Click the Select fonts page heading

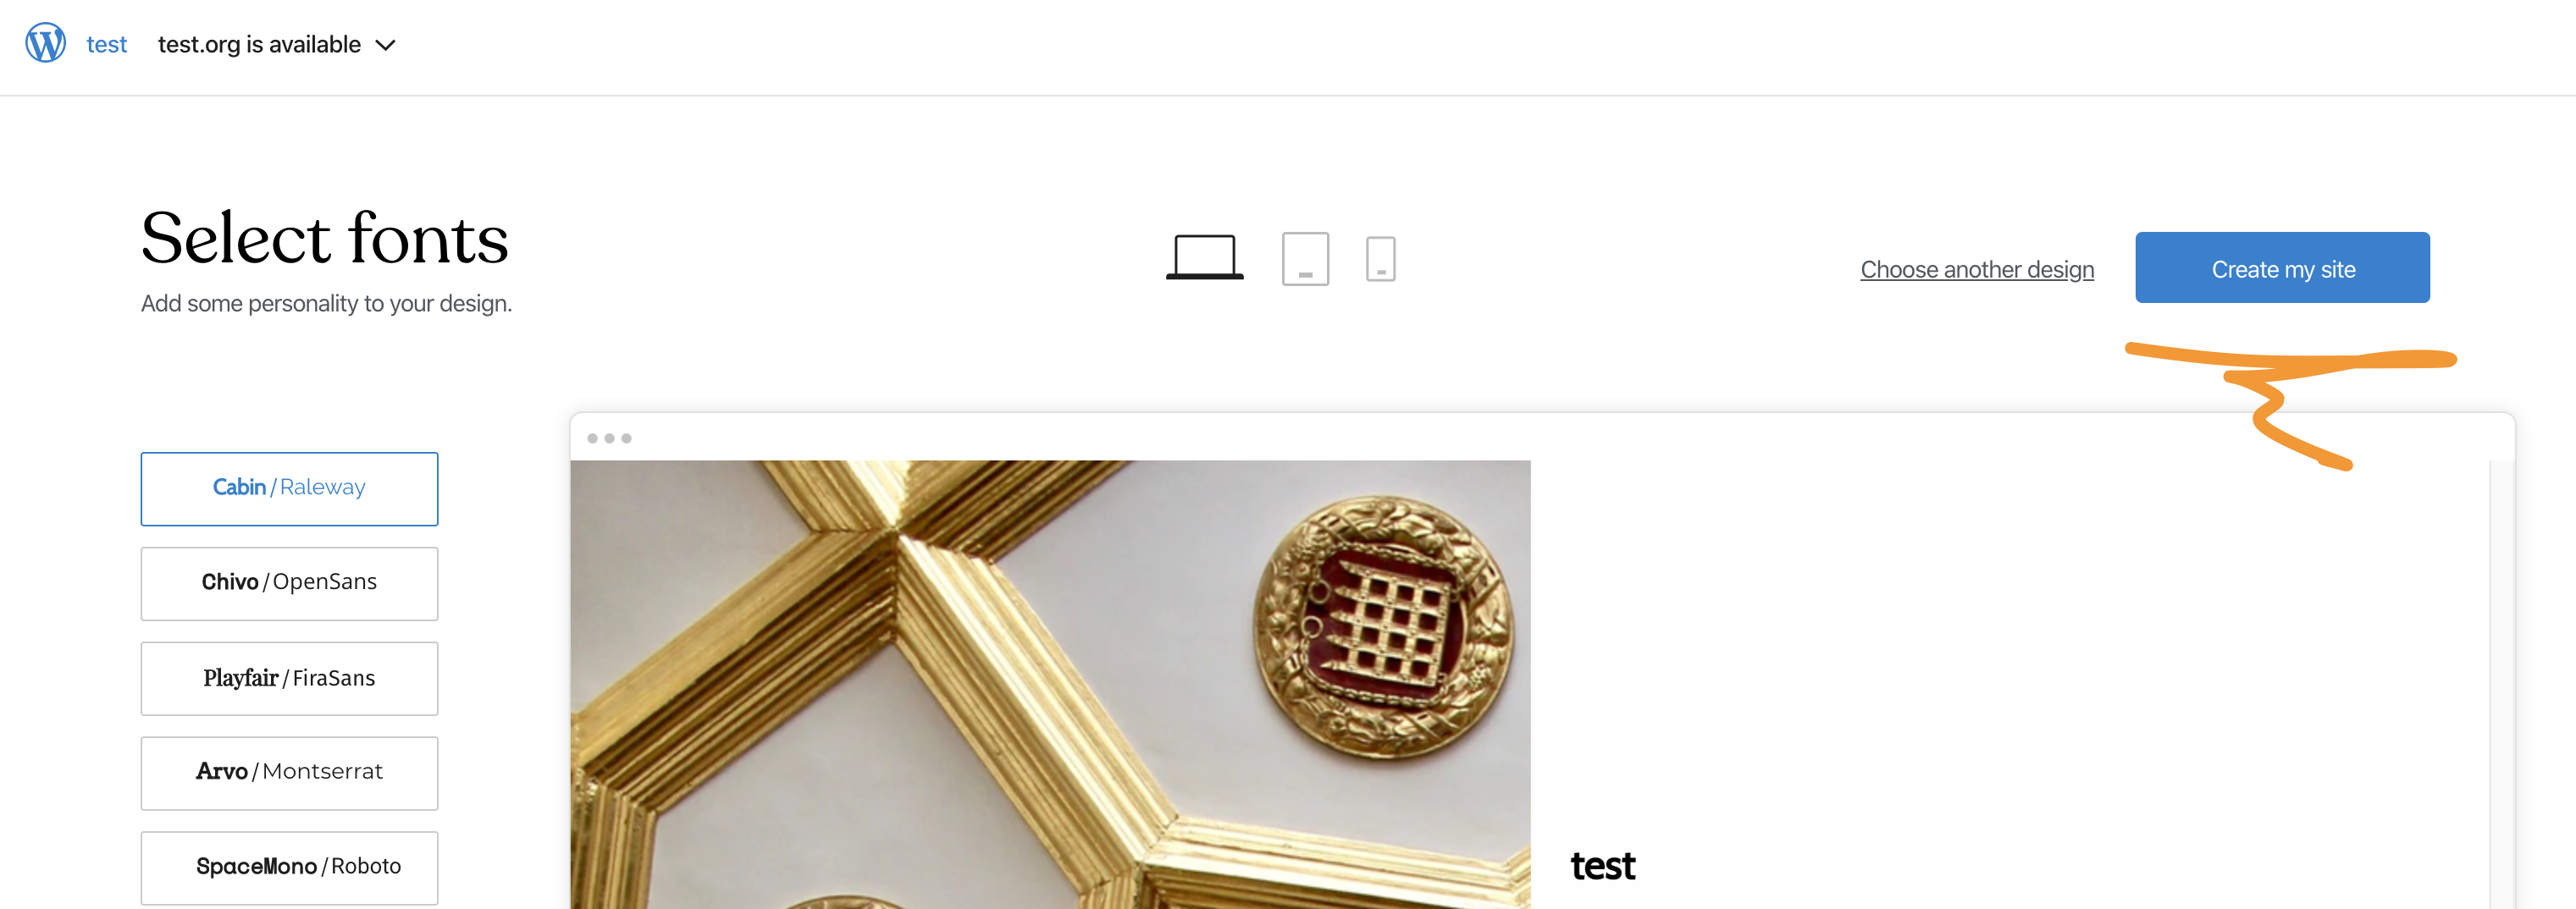(325, 239)
